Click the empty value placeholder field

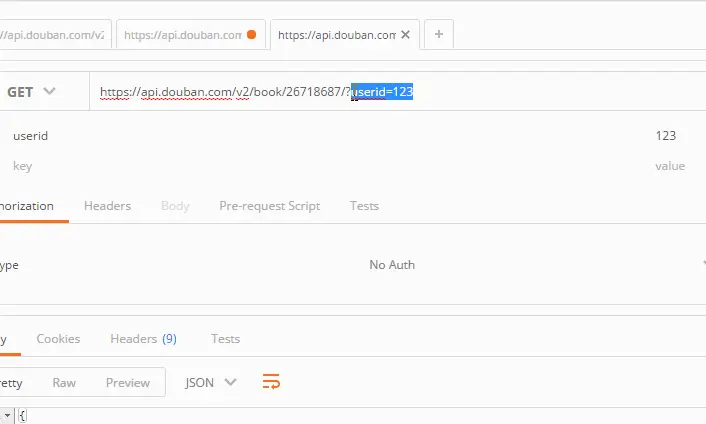pos(670,166)
